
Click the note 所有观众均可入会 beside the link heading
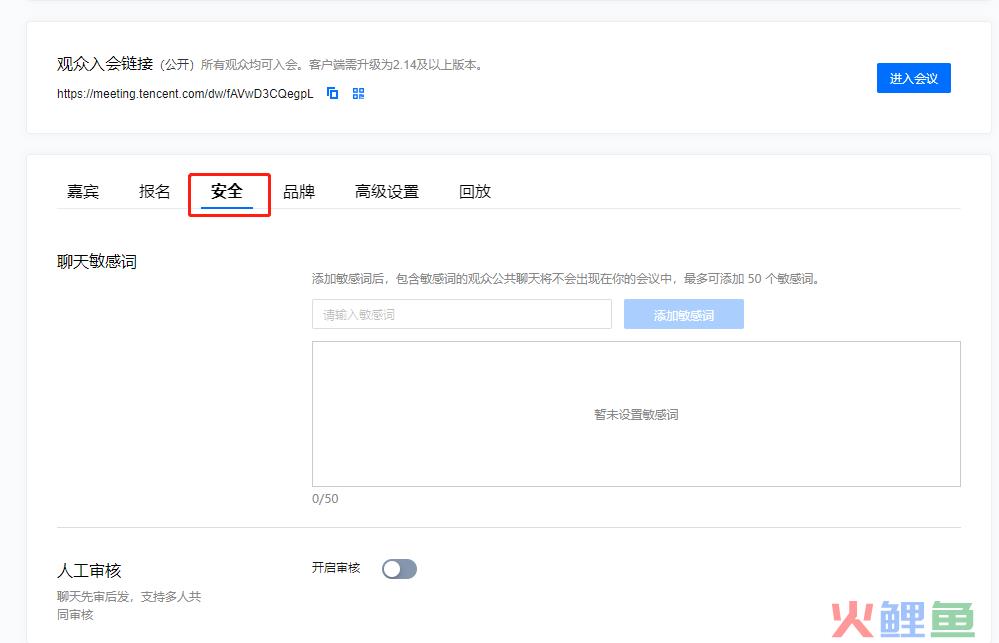click(342, 64)
